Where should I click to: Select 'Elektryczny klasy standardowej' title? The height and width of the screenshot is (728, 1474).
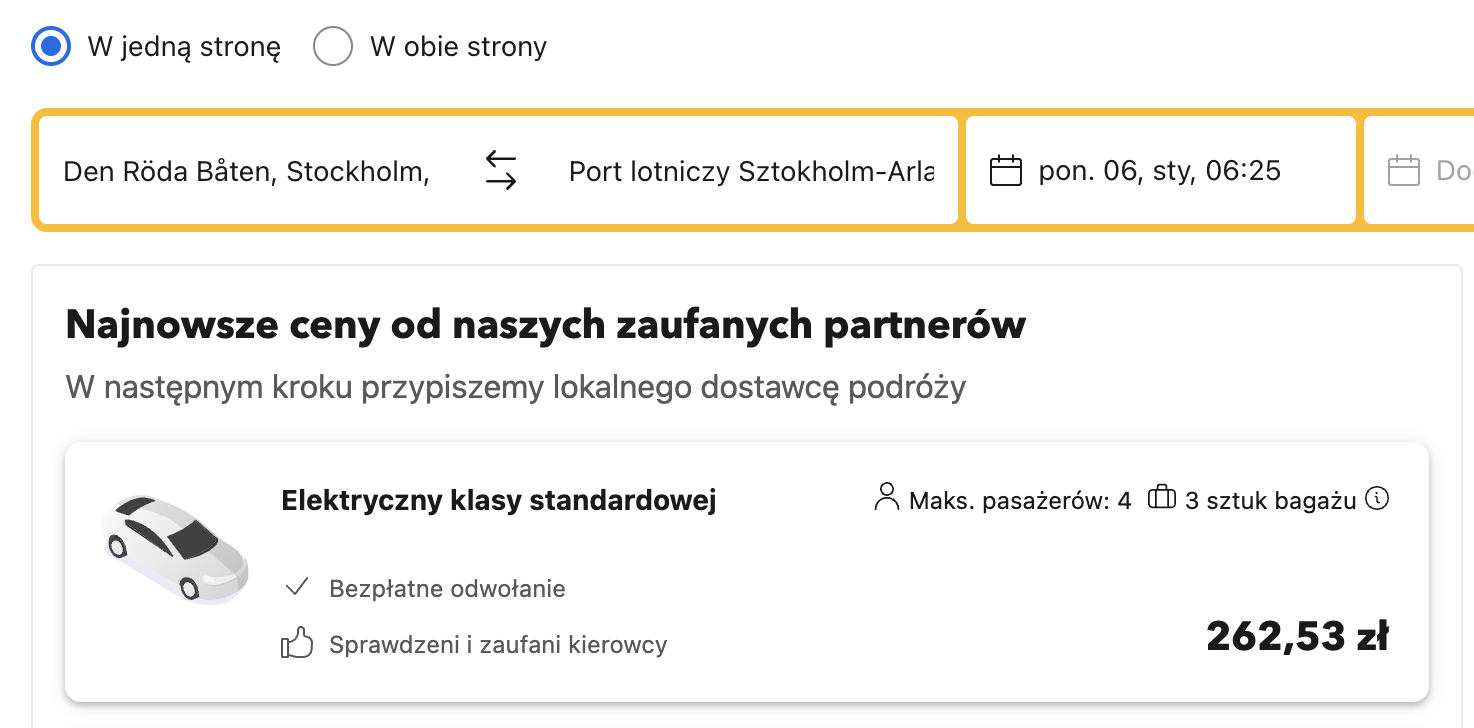(x=499, y=500)
